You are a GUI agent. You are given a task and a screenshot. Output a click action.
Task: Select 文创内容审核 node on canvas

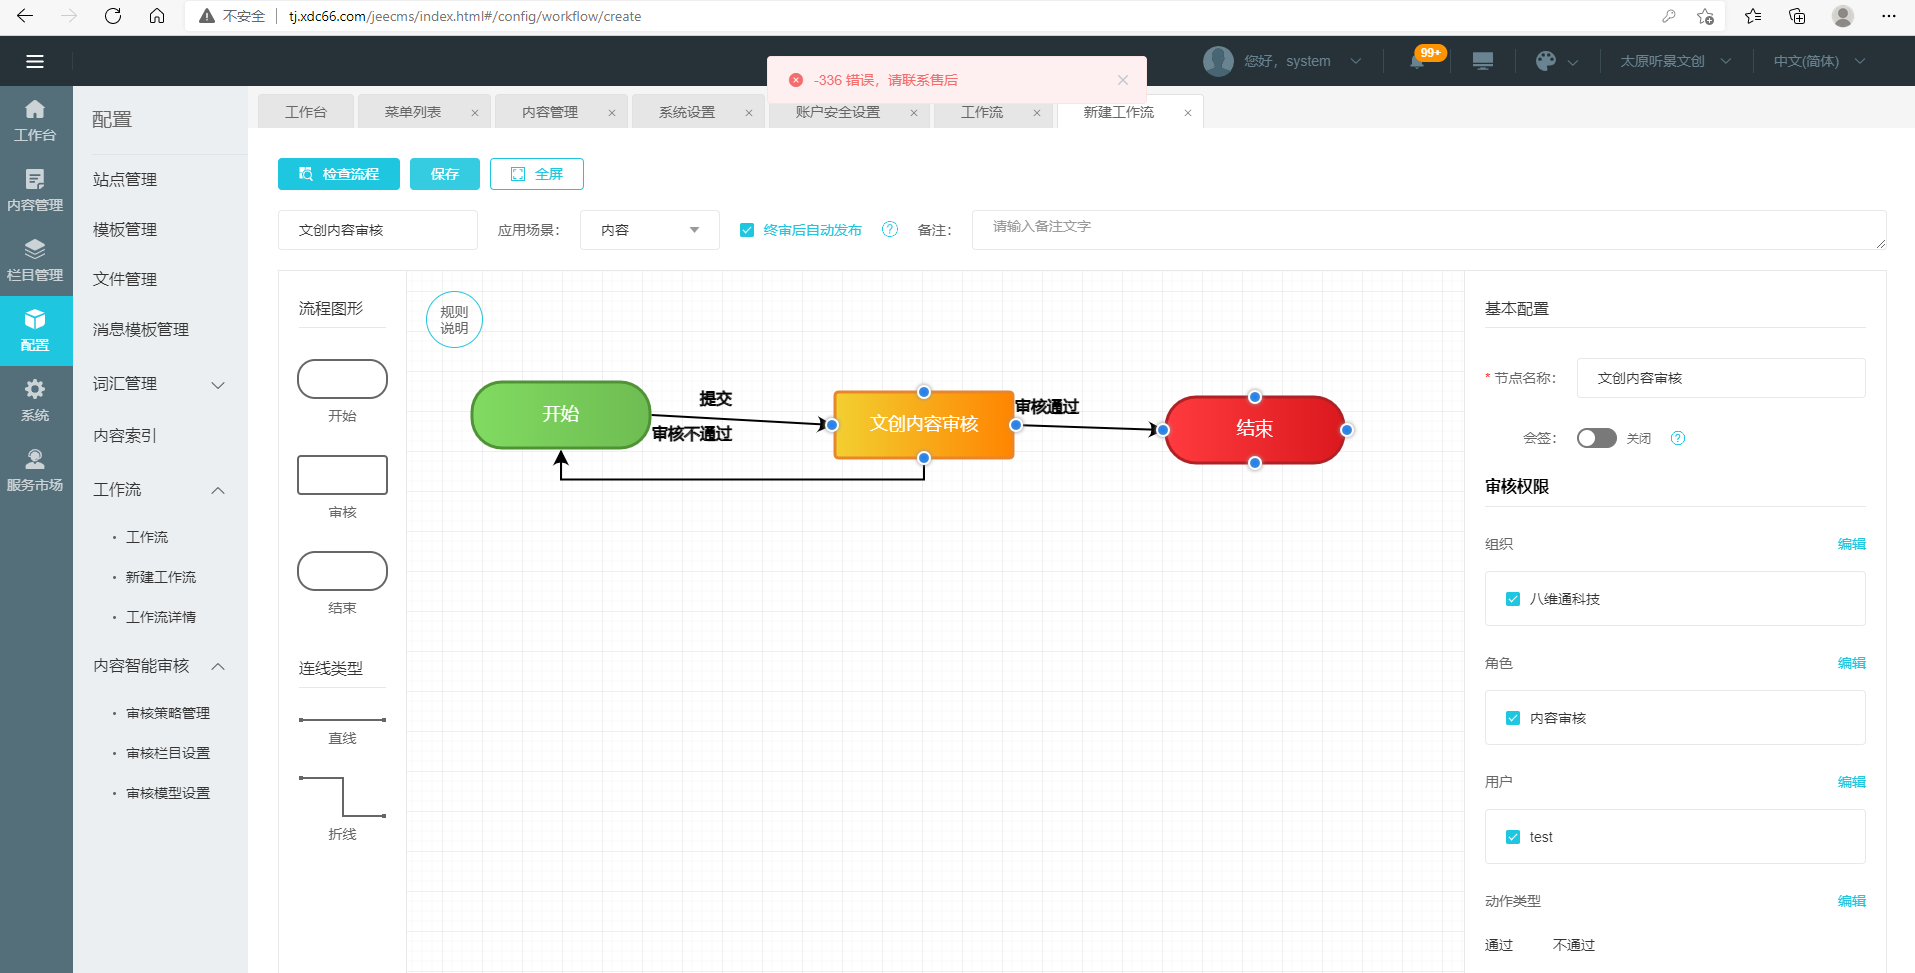coord(924,424)
